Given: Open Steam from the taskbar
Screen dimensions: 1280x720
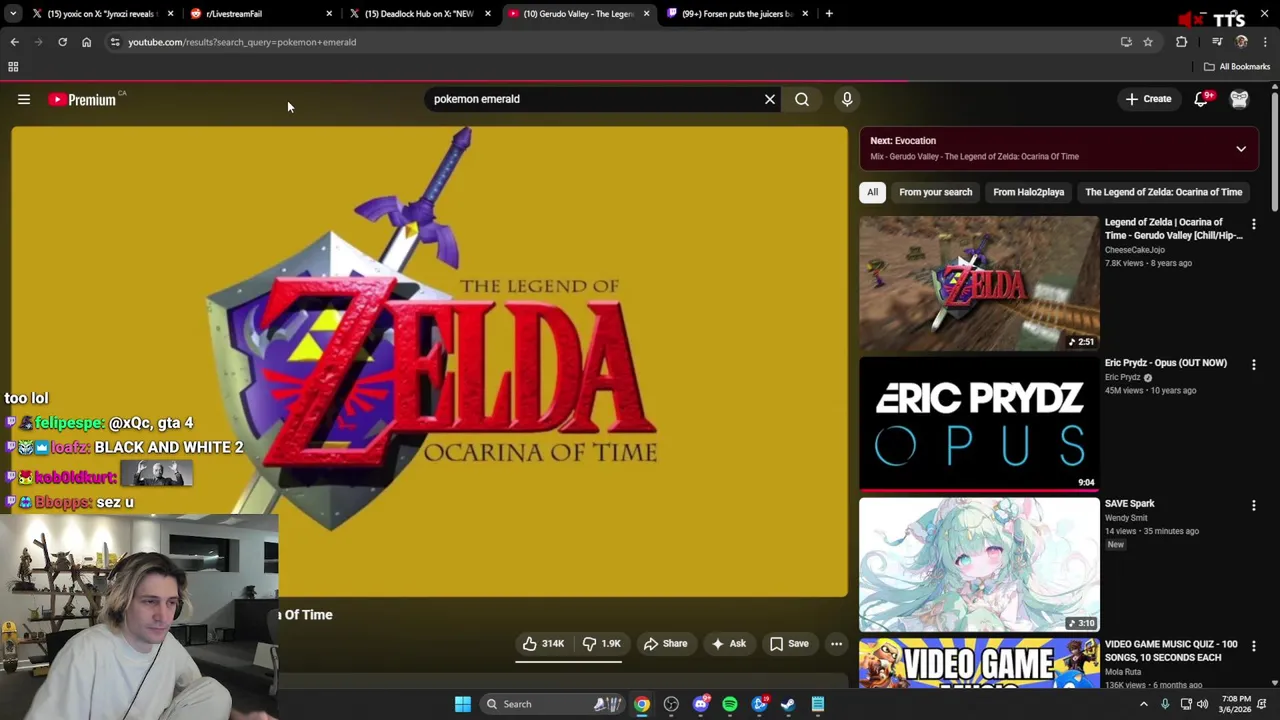Looking at the screenshot, I should tap(788, 704).
